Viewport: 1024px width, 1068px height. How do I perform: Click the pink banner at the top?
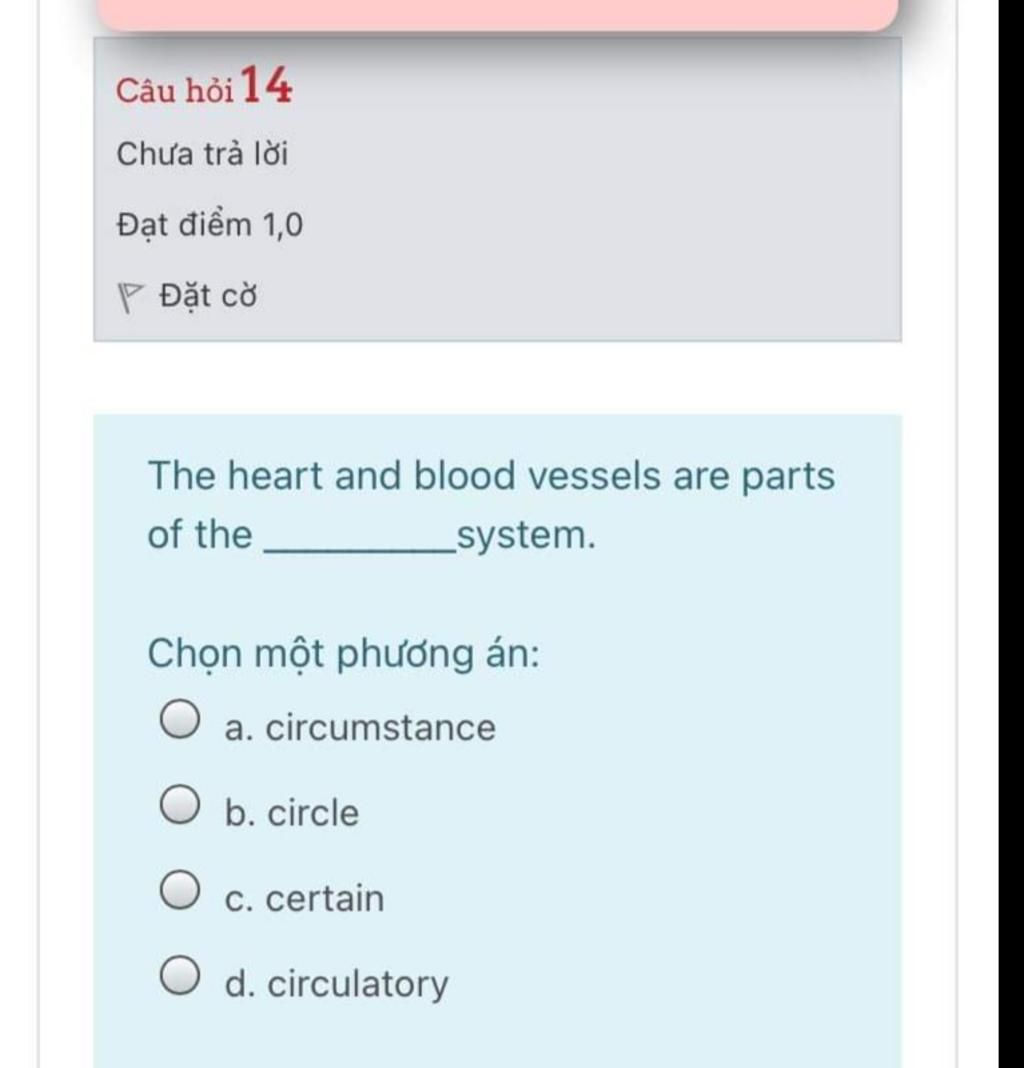(497, 14)
